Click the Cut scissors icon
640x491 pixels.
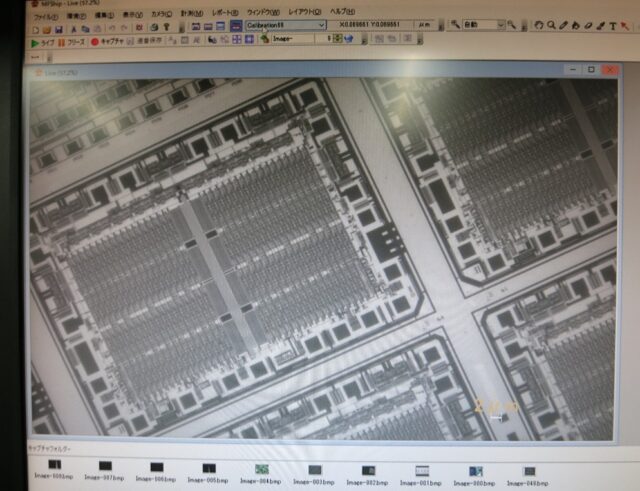pos(74,29)
